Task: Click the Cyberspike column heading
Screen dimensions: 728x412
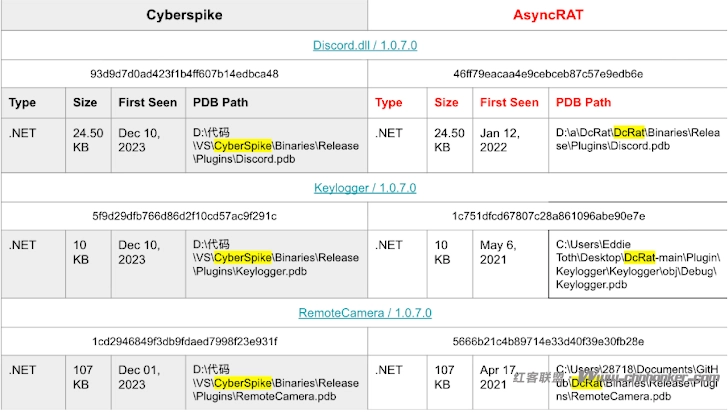Action: coord(184,15)
